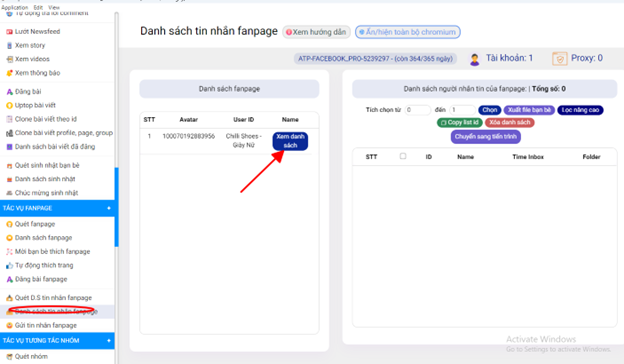Click the Tự động thích trang thumbs-up icon

coord(9,265)
